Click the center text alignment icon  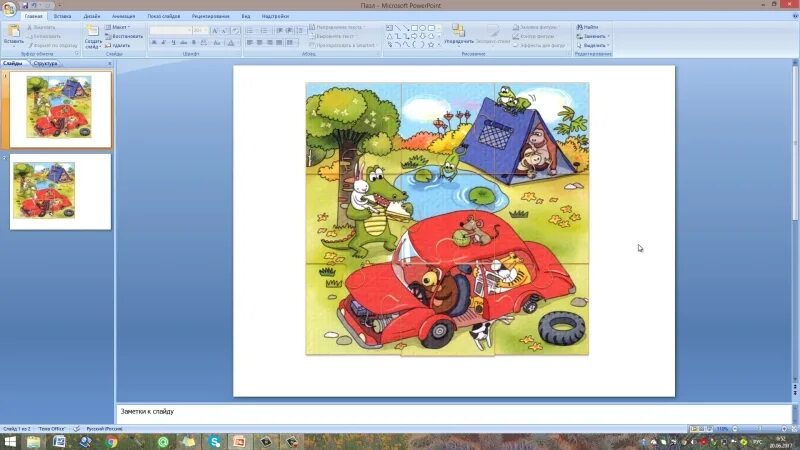tap(260, 43)
